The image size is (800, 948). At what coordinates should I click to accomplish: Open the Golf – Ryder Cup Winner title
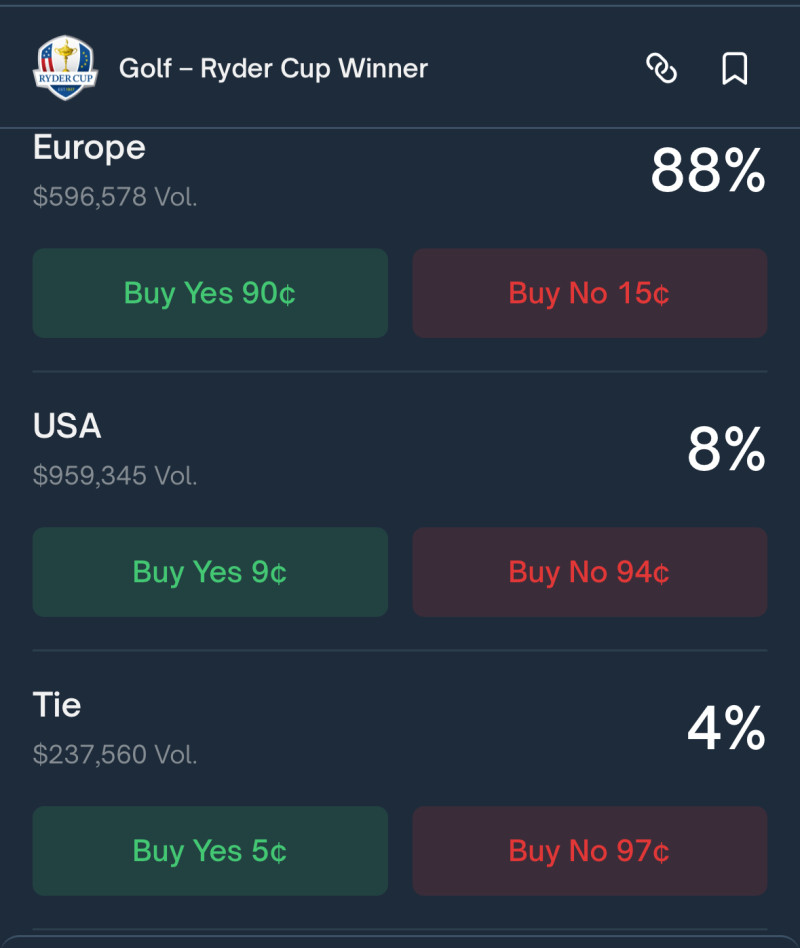(x=273, y=69)
